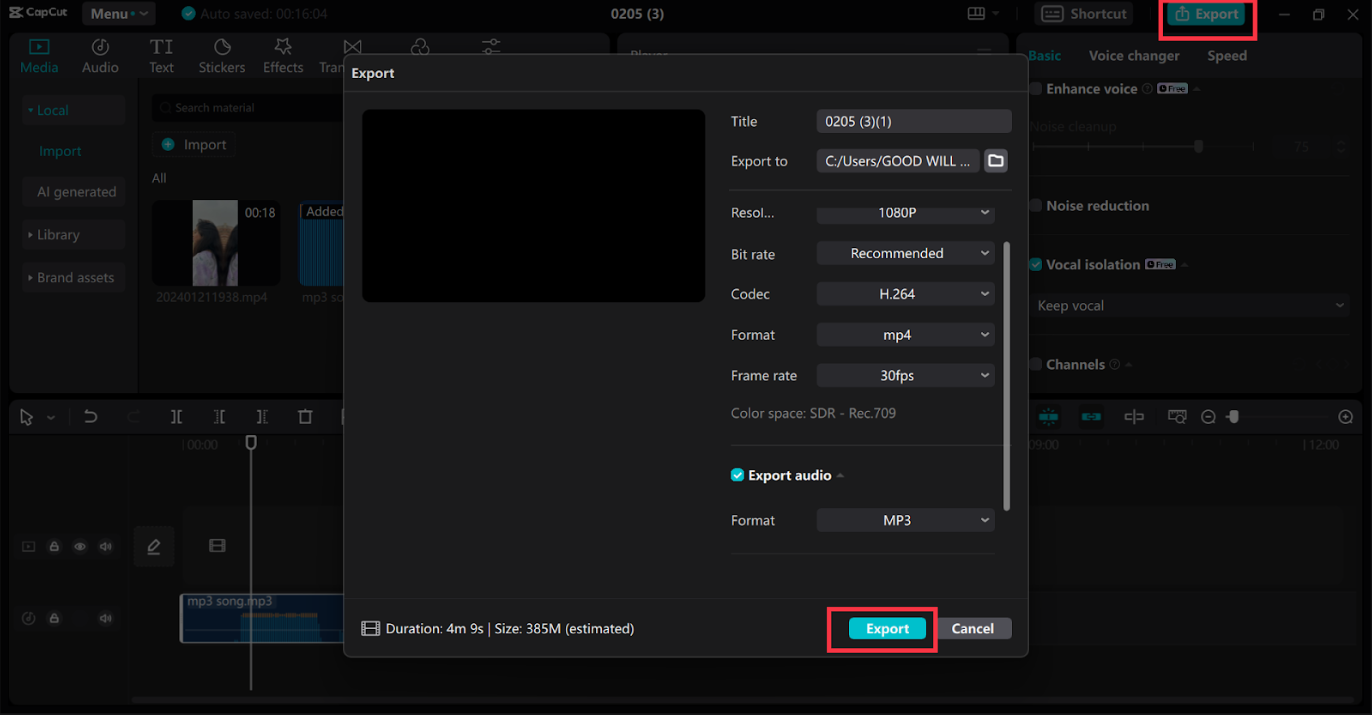Click the top-bar layout icon
The image size is (1372, 716).
point(976,14)
